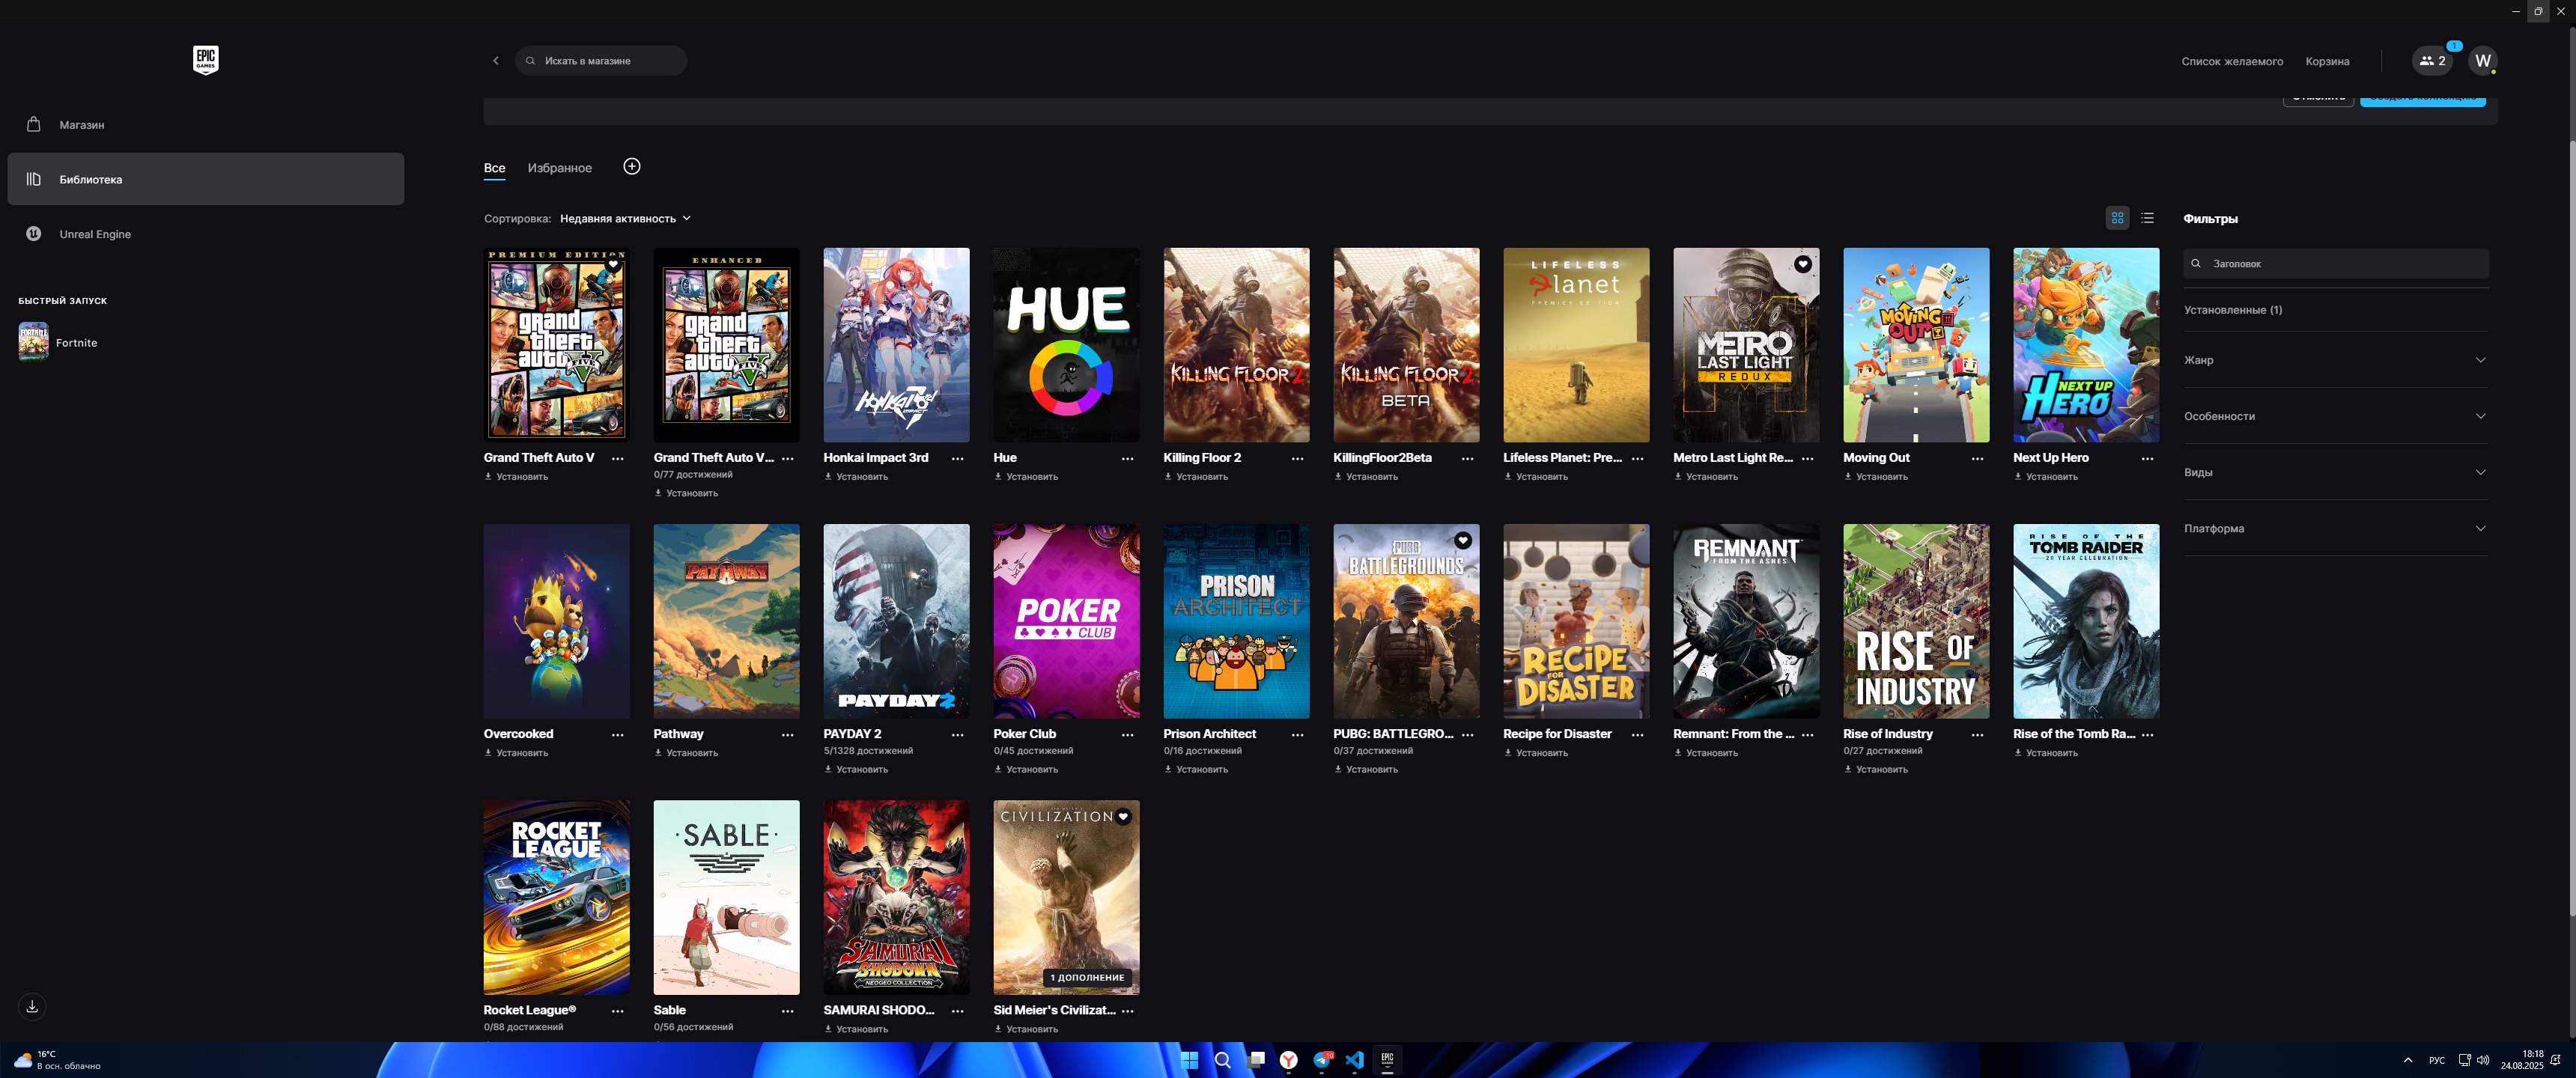
Task: Open Магазин in the sidebar
Action: (205, 125)
